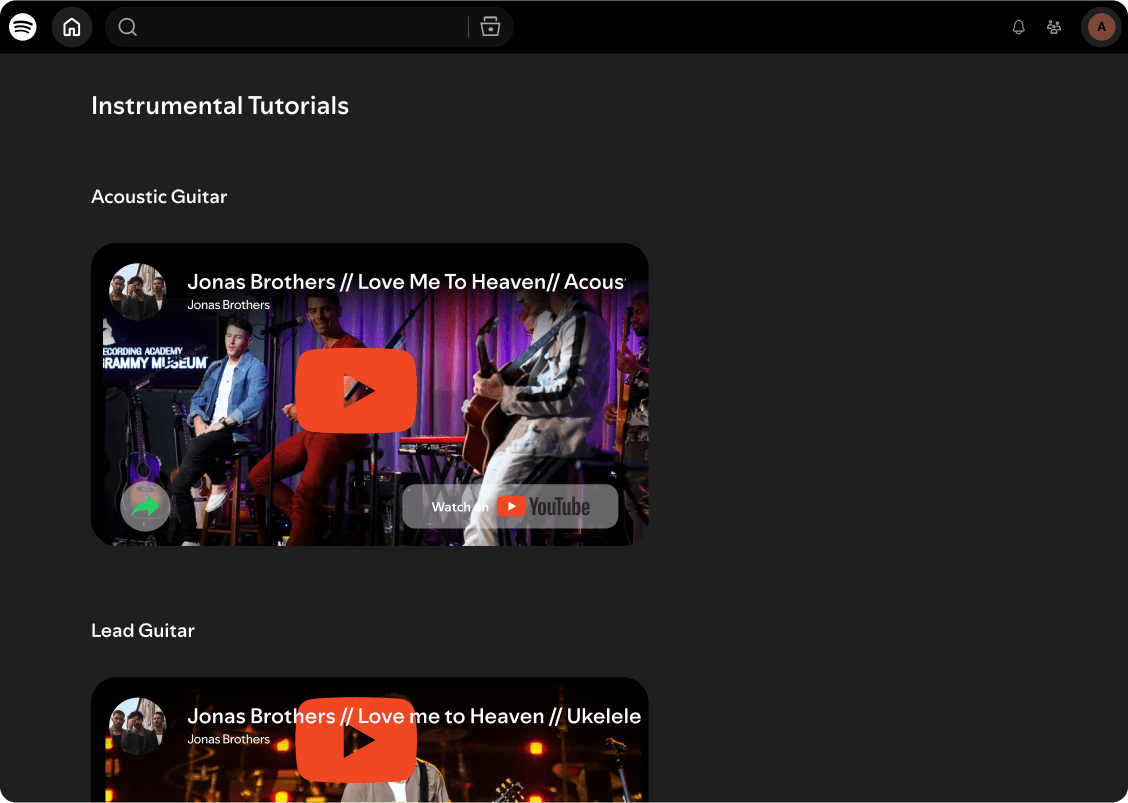Viewport: 1128px width, 803px height.
Task: Open Friend Activity people icon
Action: (x=1054, y=27)
